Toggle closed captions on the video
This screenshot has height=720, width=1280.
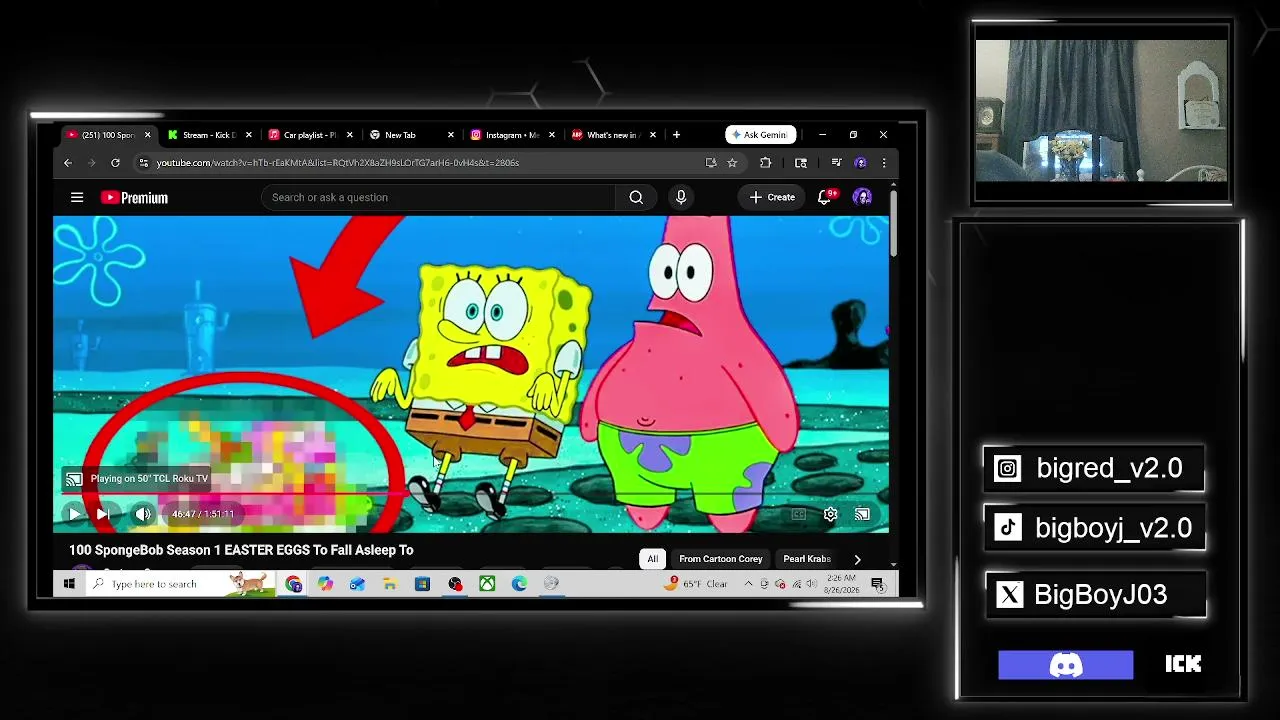coord(798,514)
